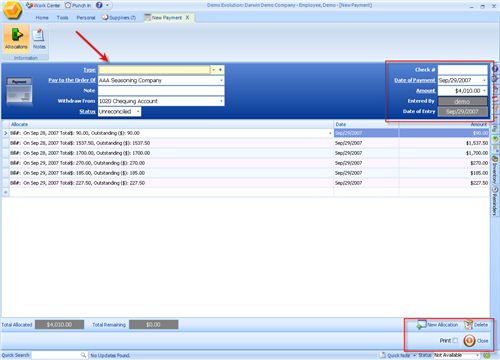Switch to the Home tab
The image size is (500, 360).
pos(42,18)
